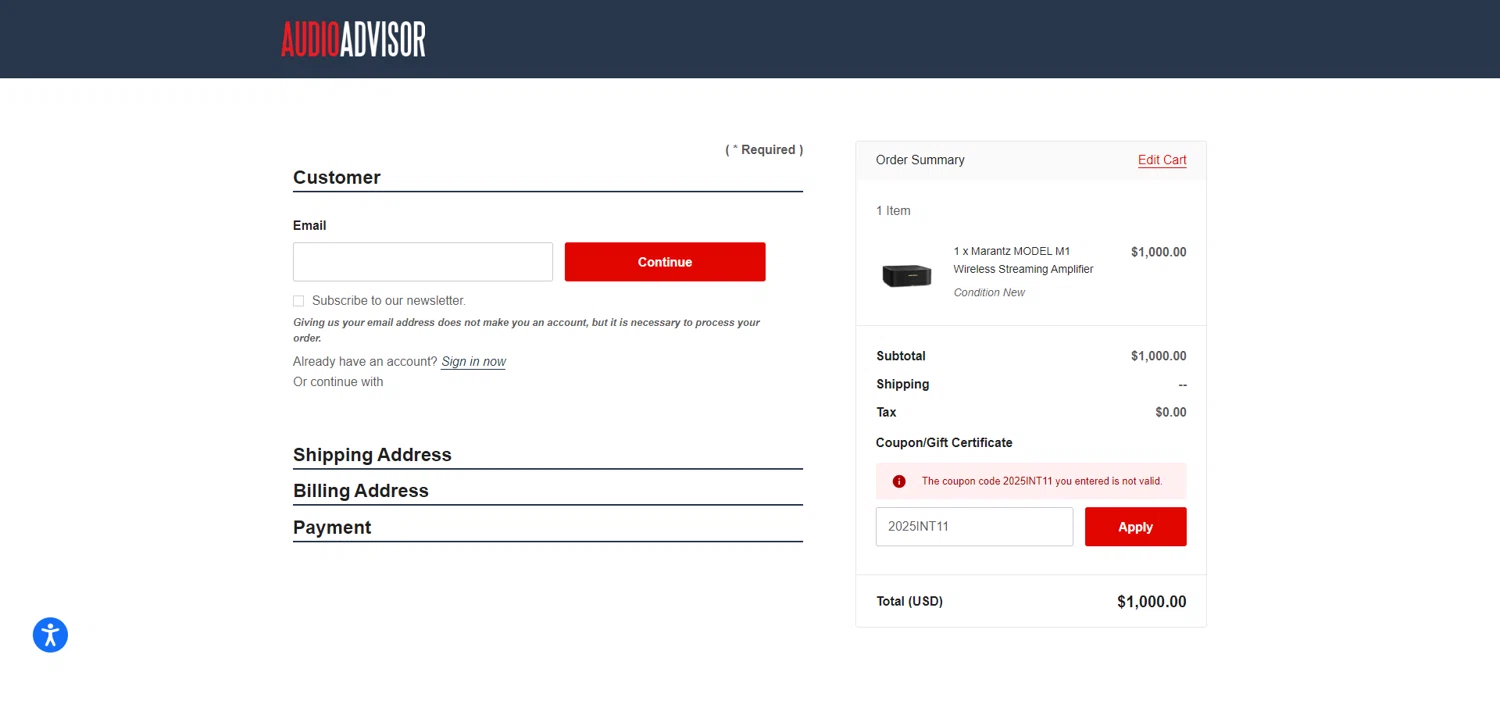Click the red error icon in the coupon message
The width and height of the screenshot is (1500, 723).
point(899,481)
